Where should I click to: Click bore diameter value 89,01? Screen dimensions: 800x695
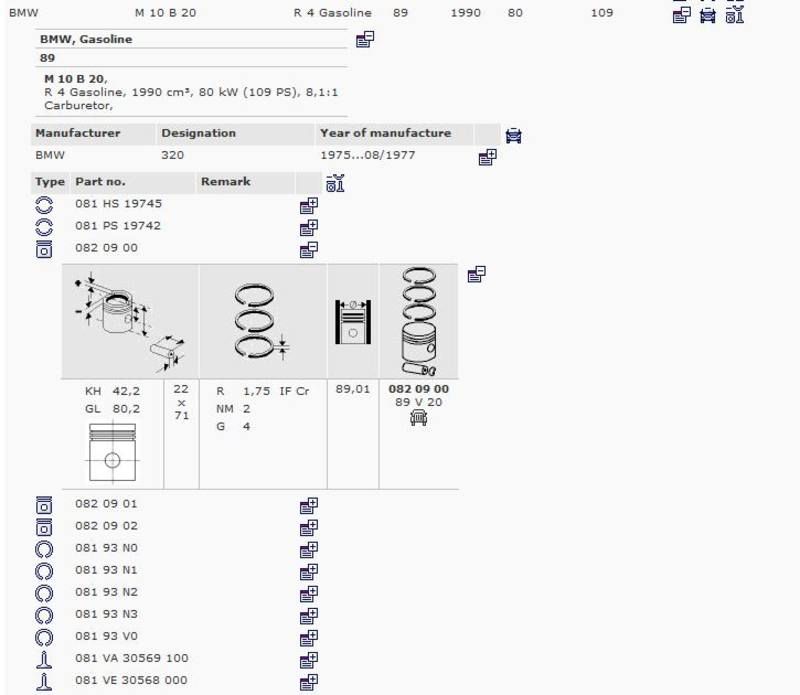353,389
